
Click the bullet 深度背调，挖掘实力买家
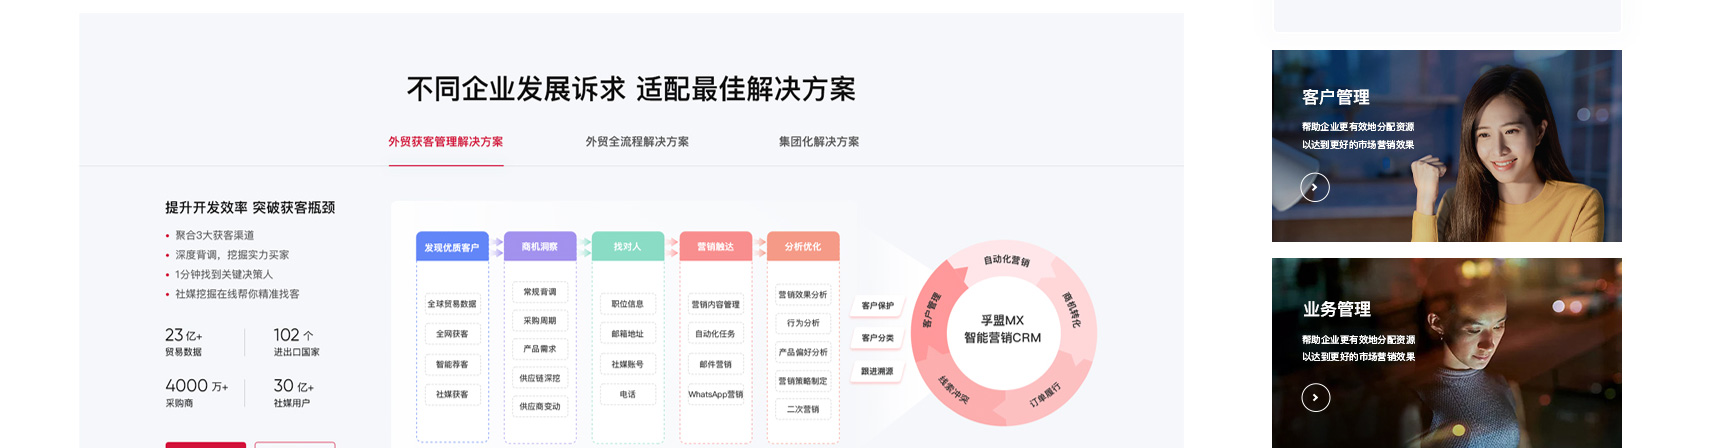click(232, 255)
